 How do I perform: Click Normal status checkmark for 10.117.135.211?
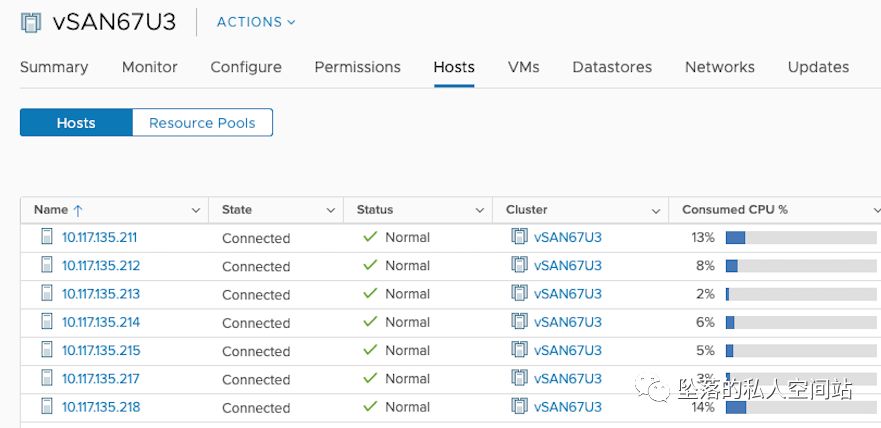pos(370,237)
